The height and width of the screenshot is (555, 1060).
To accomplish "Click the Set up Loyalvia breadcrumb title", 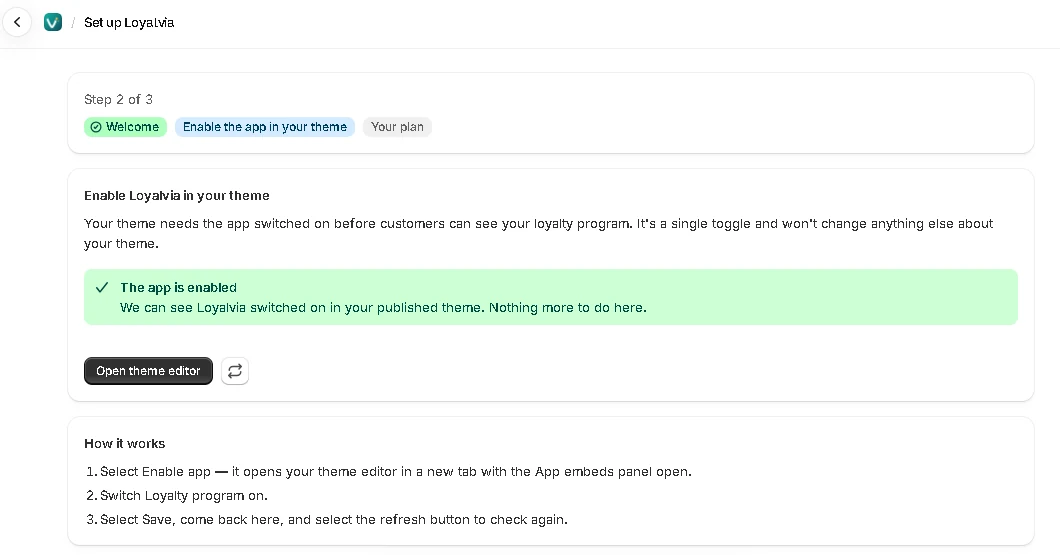I will coord(128,22).
